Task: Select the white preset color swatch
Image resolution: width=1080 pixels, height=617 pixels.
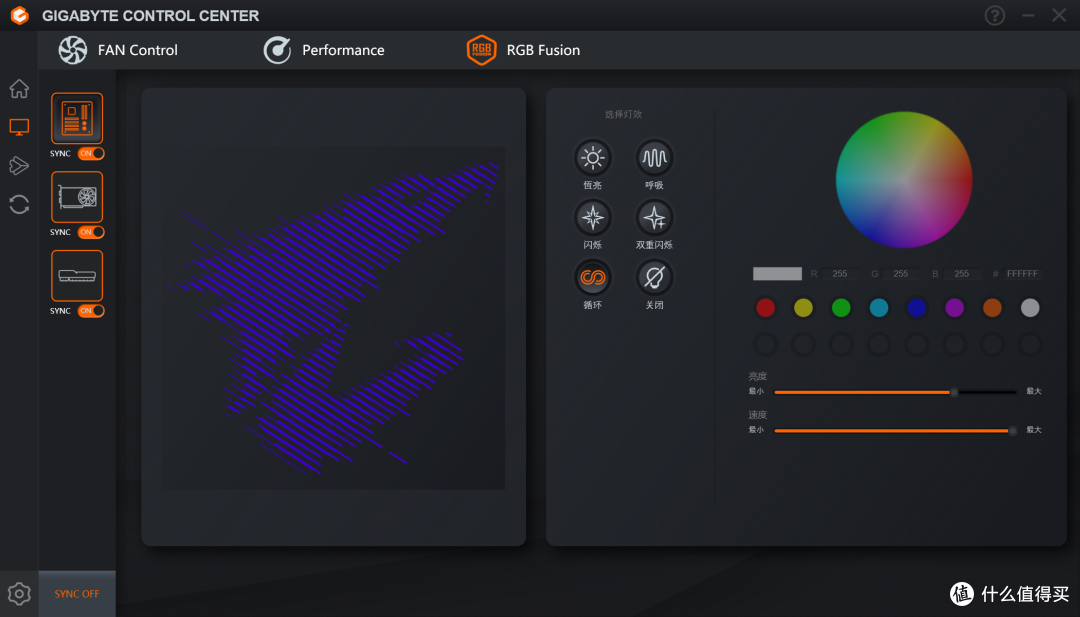Action: [x=1030, y=308]
